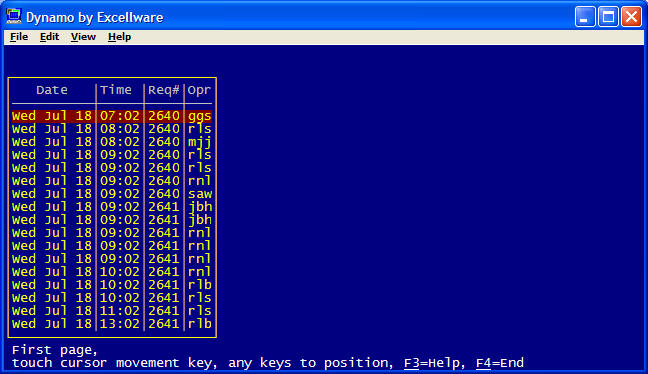This screenshot has height=374, width=648.
Task: Select the row 10:02 2641 rnl
Action: point(112,272)
